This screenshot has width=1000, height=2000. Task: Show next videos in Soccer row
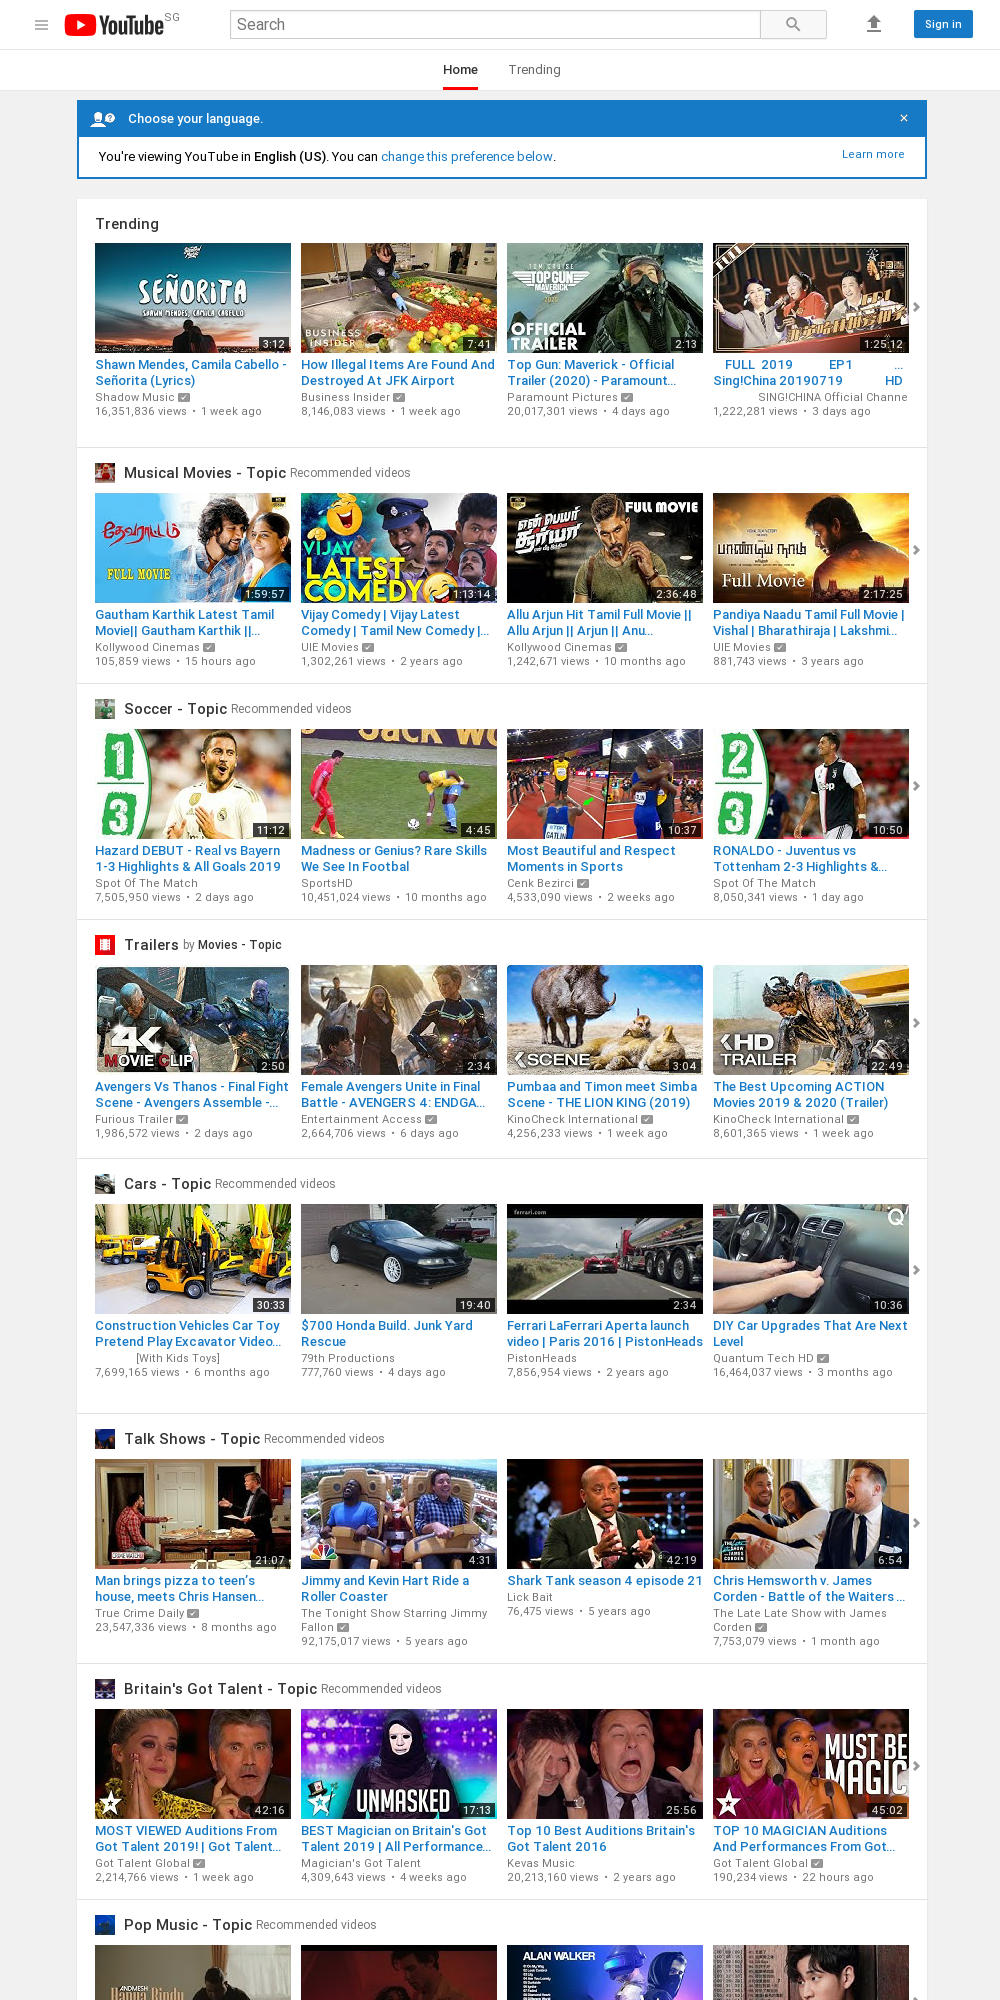(x=916, y=786)
